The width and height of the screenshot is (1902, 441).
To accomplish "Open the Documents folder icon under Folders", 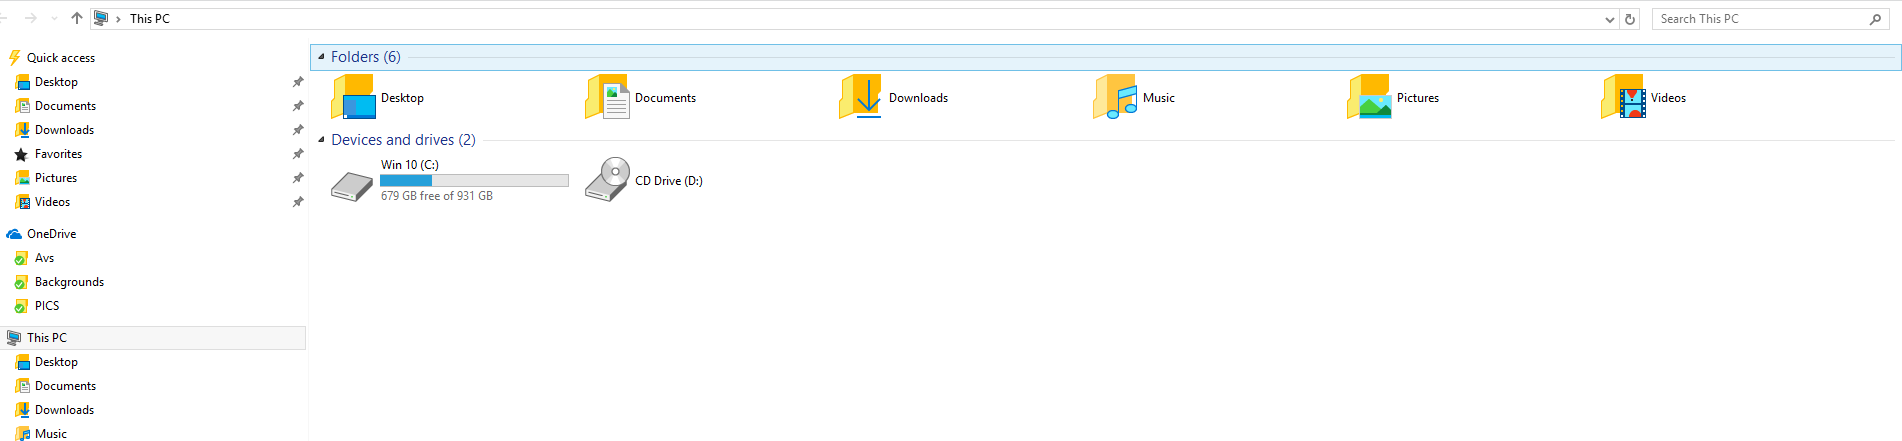I will point(607,97).
